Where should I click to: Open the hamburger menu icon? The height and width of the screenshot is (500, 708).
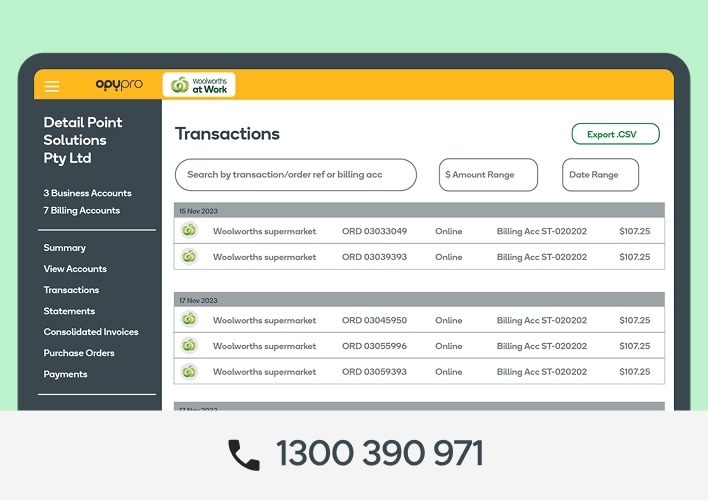[x=52, y=86]
